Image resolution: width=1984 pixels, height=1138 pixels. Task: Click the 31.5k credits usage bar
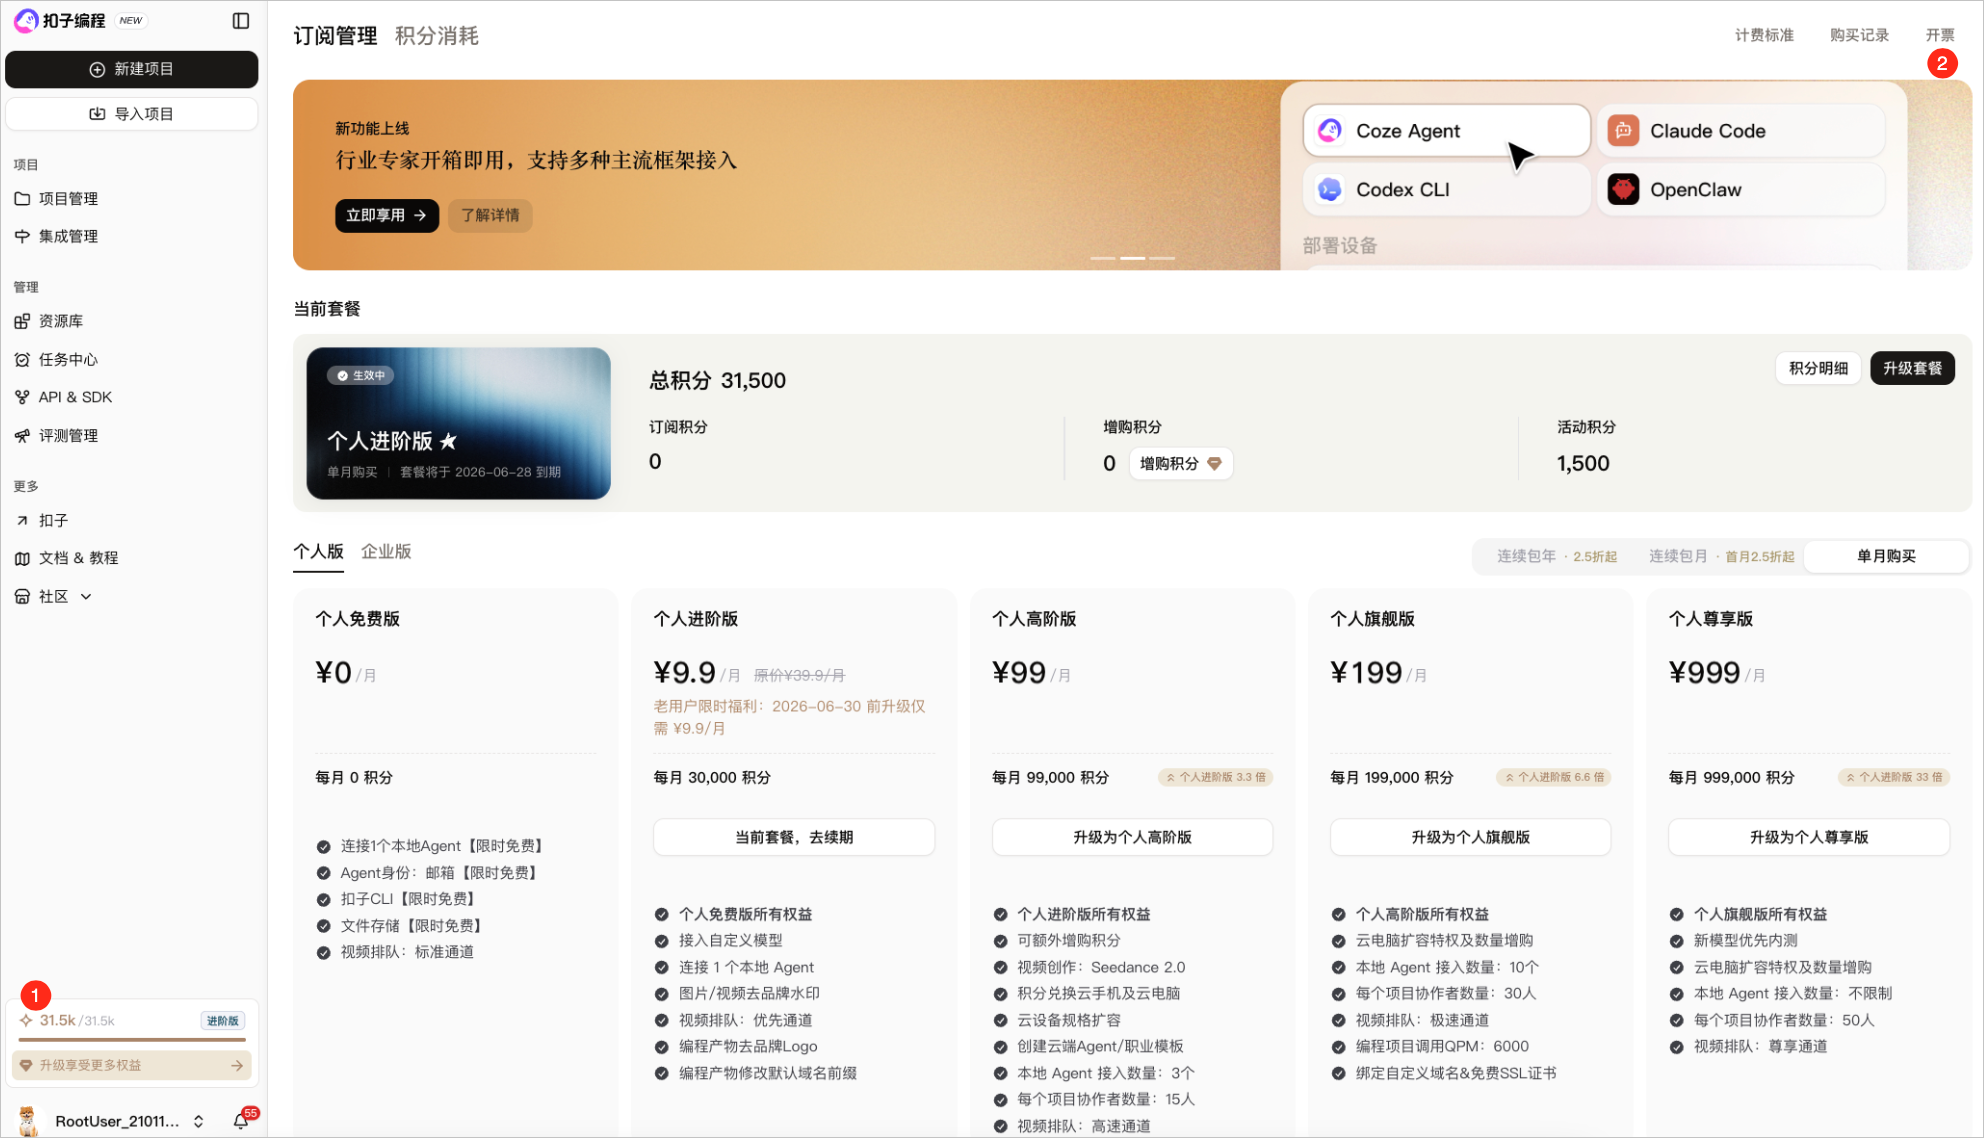pyautogui.click(x=132, y=1040)
